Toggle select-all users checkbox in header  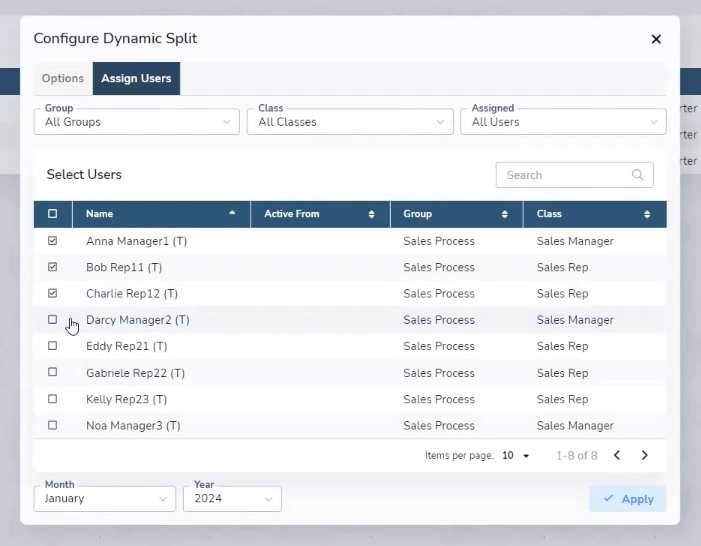pyautogui.click(x=52, y=214)
